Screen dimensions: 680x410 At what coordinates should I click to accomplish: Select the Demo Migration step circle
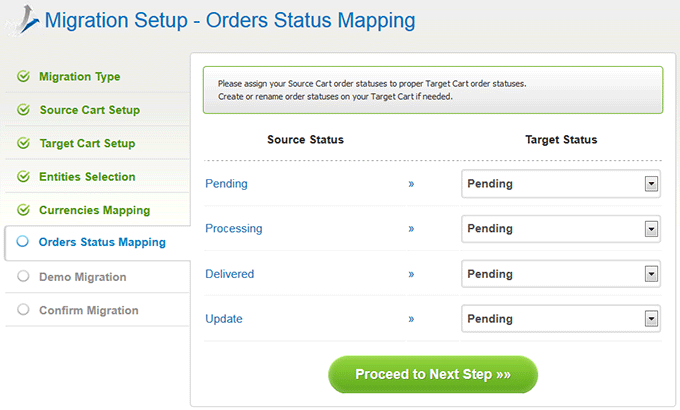[23, 277]
